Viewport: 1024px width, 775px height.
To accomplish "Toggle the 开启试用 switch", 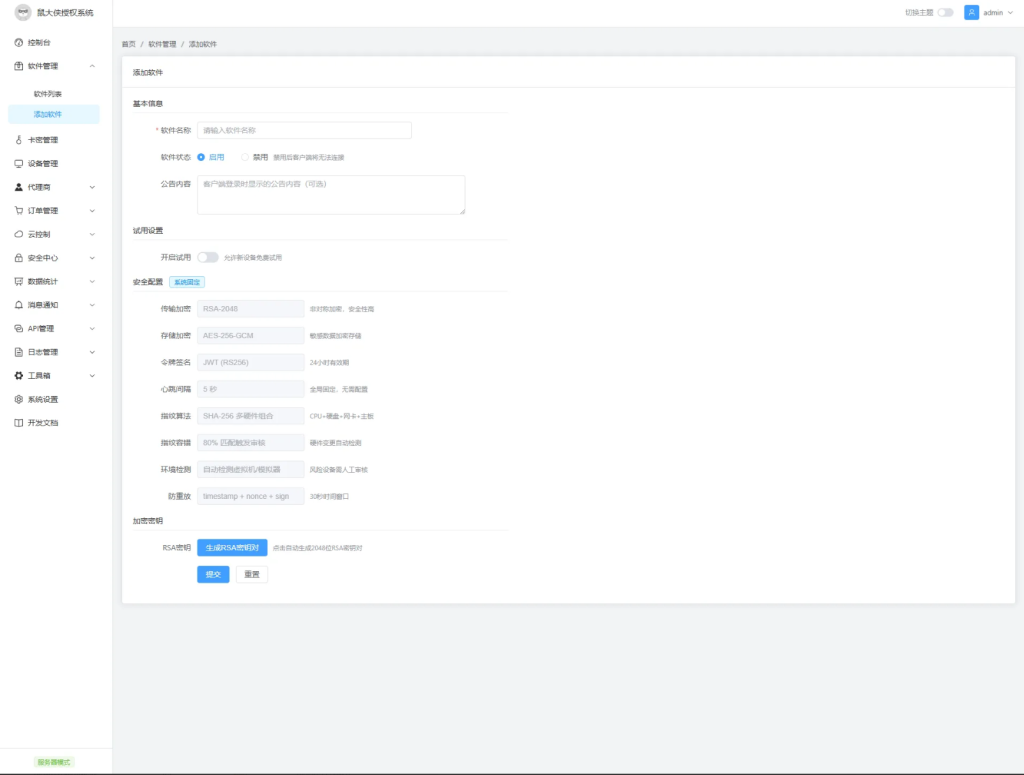I will pyautogui.click(x=207, y=257).
